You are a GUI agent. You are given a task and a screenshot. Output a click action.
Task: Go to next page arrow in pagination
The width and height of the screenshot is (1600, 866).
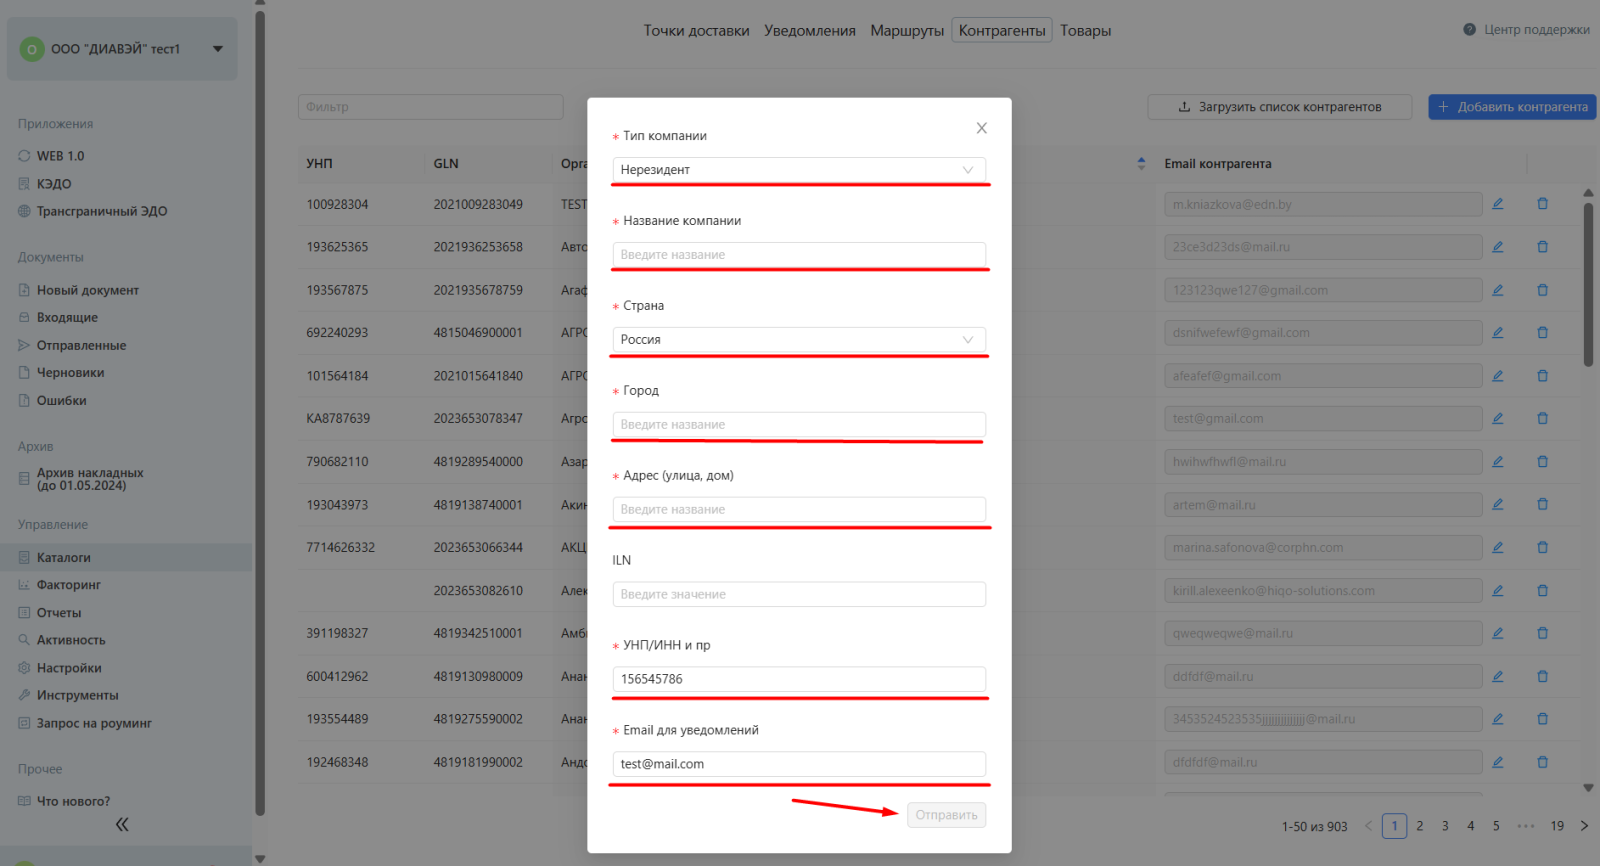(x=1584, y=826)
